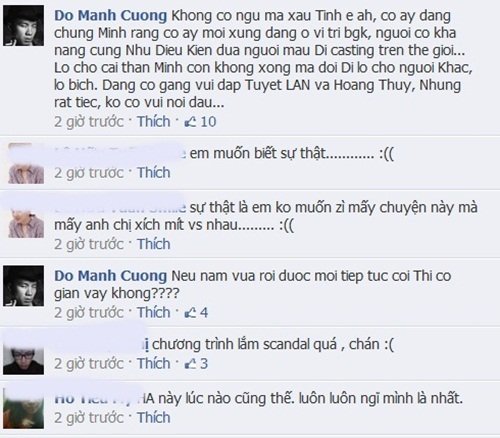Open the '2 giờ trước' timestamp under 'ngĩ mình là nhất'
The image size is (500, 438).
click(x=89, y=418)
